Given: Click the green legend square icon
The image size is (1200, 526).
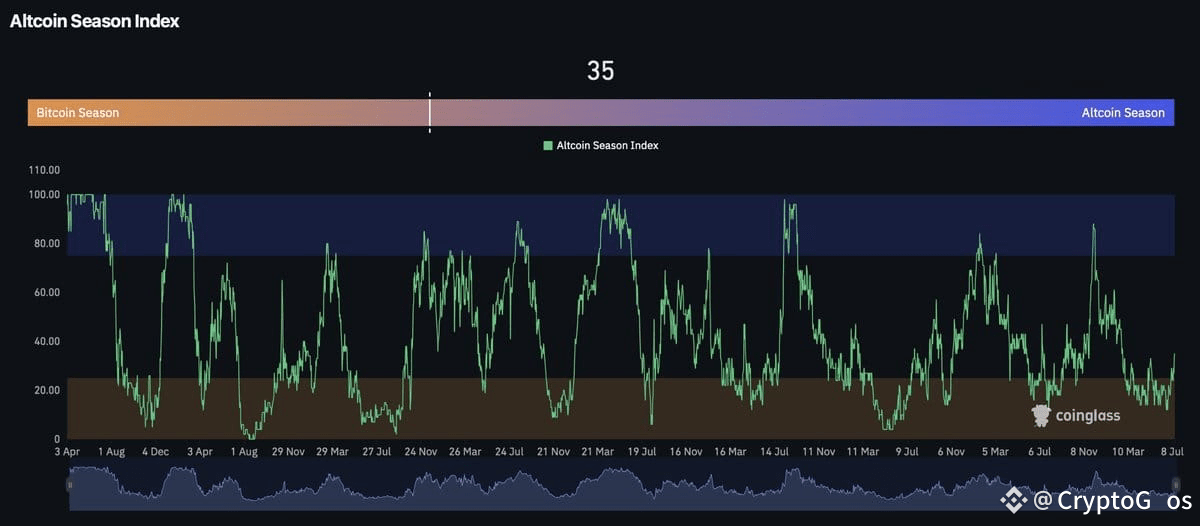Looking at the screenshot, I should [x=548, y=145].
